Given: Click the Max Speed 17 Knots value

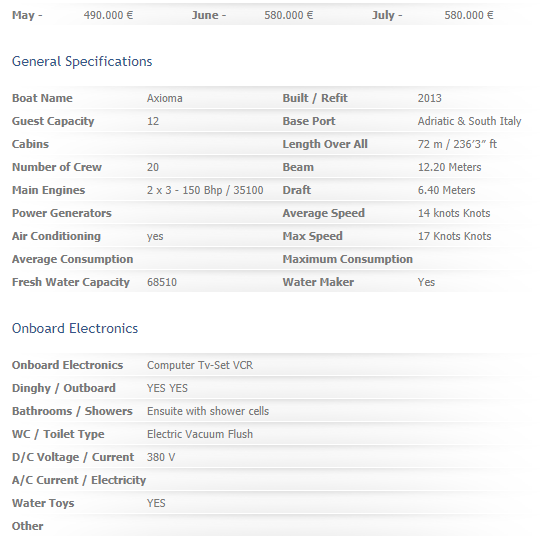Looking at the screenshot, I should pyautogui.click(x=454, y=236).
